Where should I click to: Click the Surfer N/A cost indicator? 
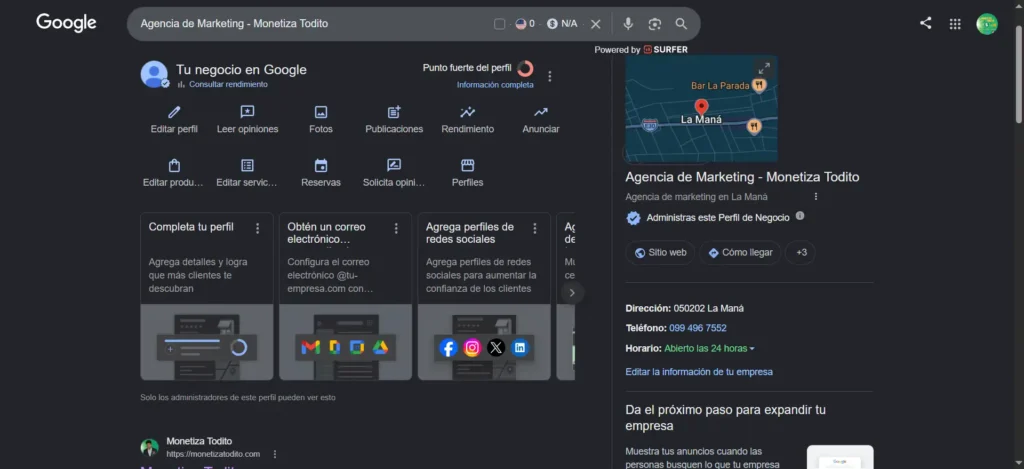click(x=562, y=24)
